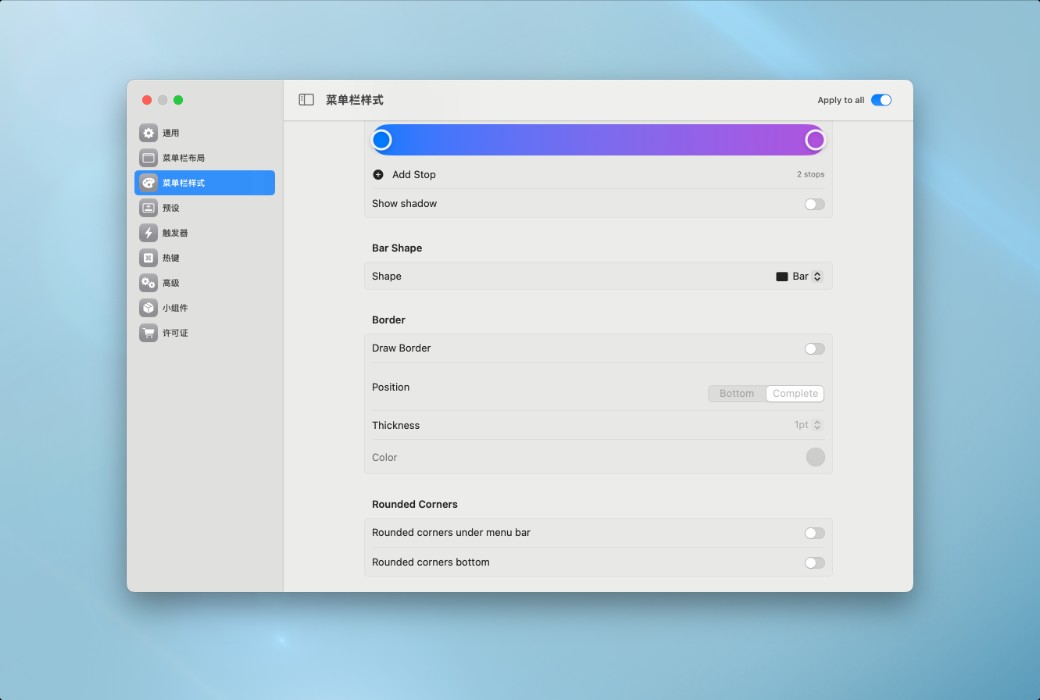Choose Complete border position
This screenshot has height=700, width=1040.
click(795, 393)
